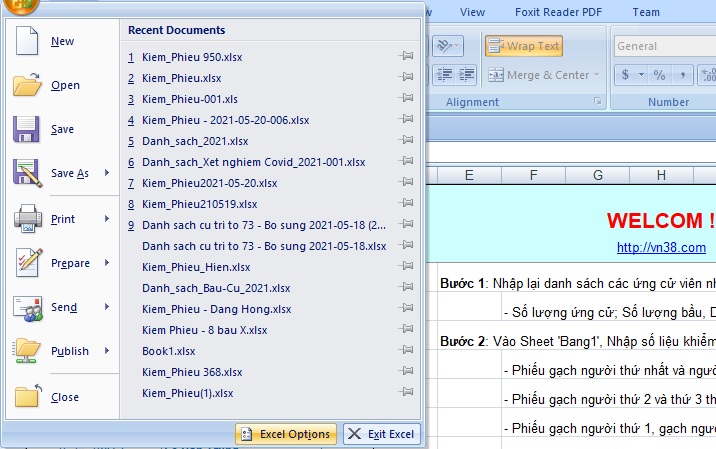Apply Percent Style number format
This screenshot has width=716, height=449.
[659, 75]
